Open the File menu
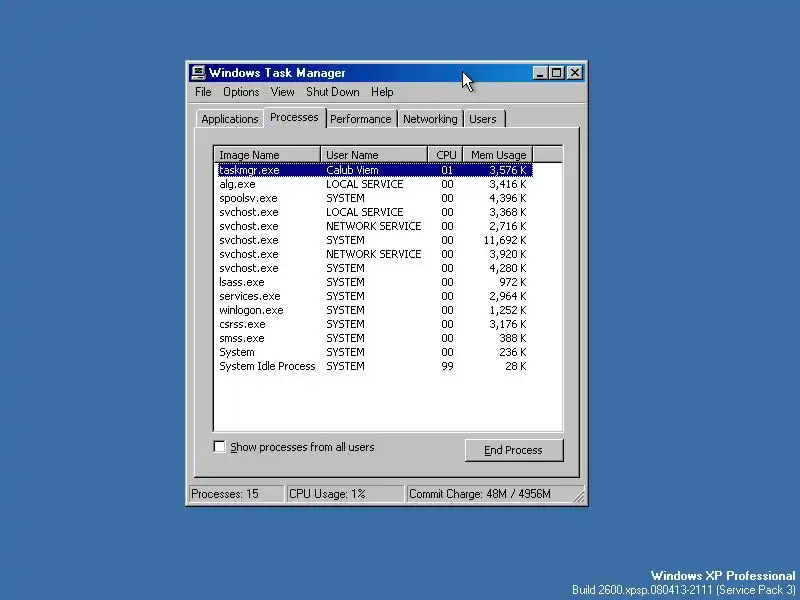The image size is (800, 600). coord(203,92)
